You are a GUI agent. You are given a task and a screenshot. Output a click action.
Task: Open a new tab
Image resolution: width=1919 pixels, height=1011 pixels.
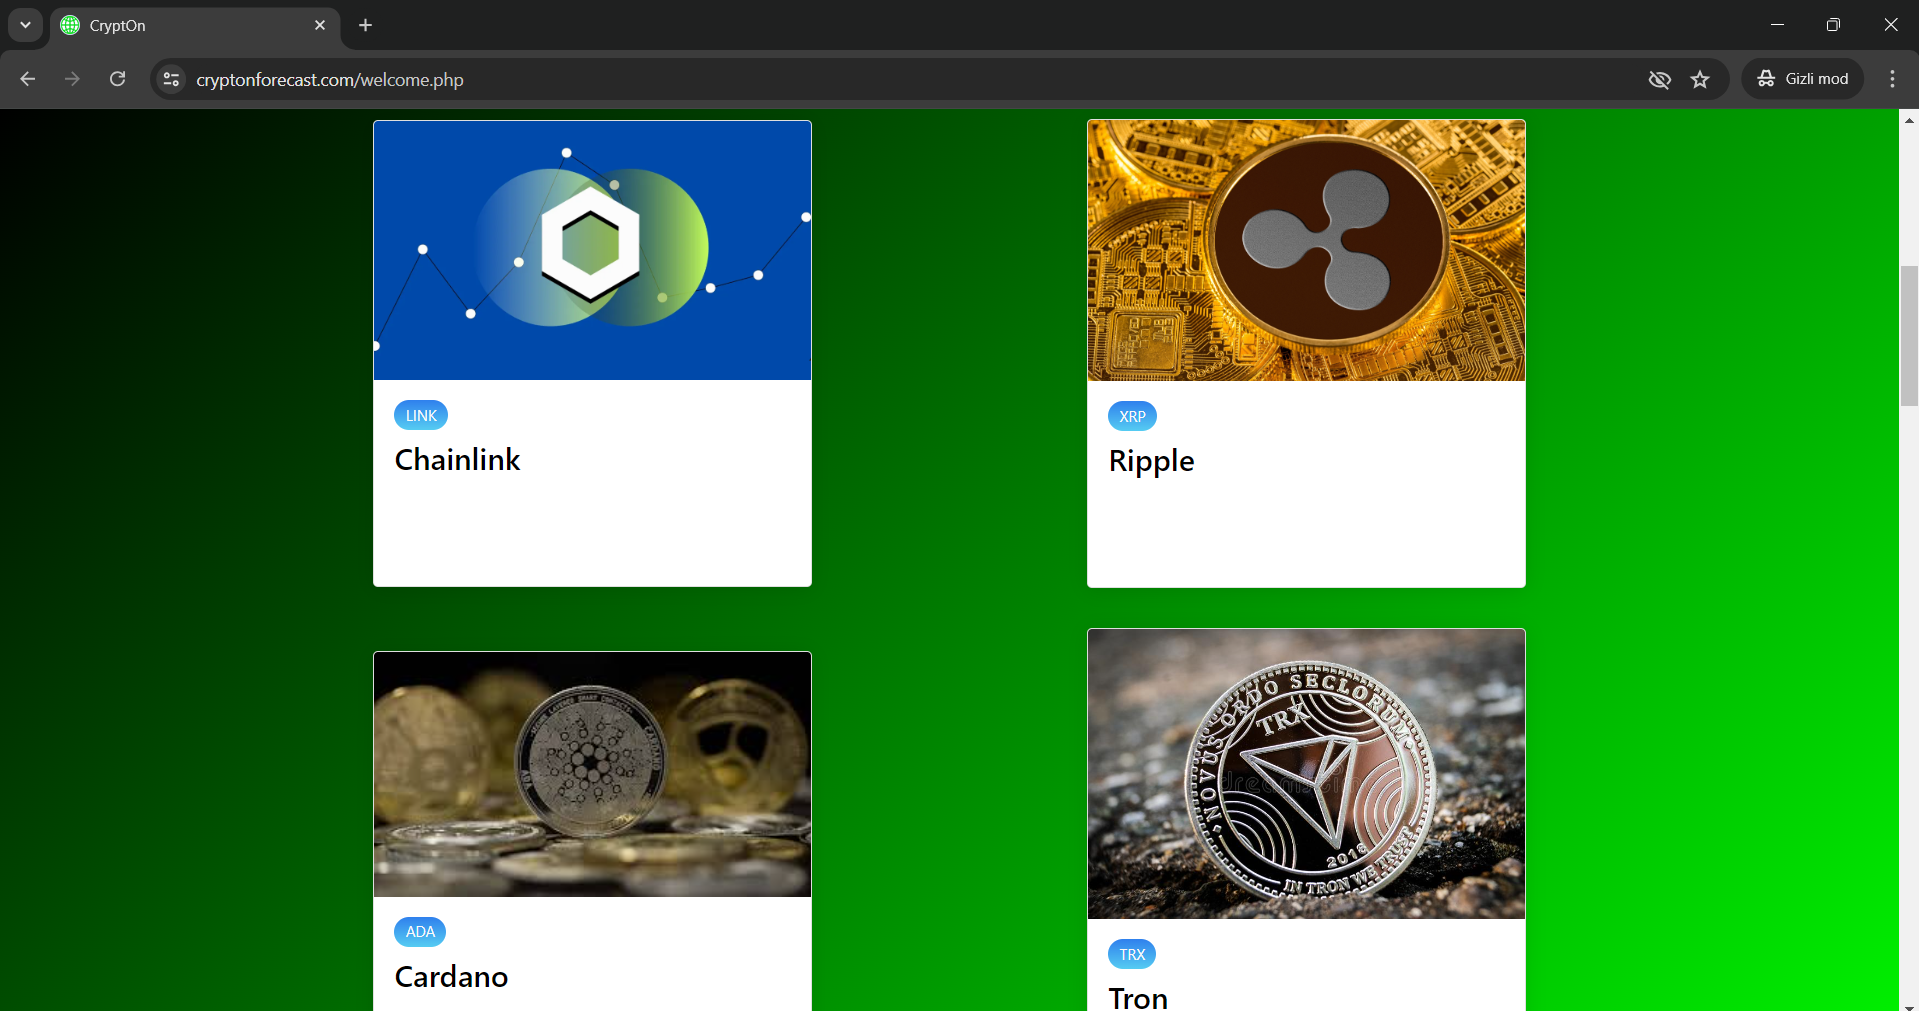366,25
